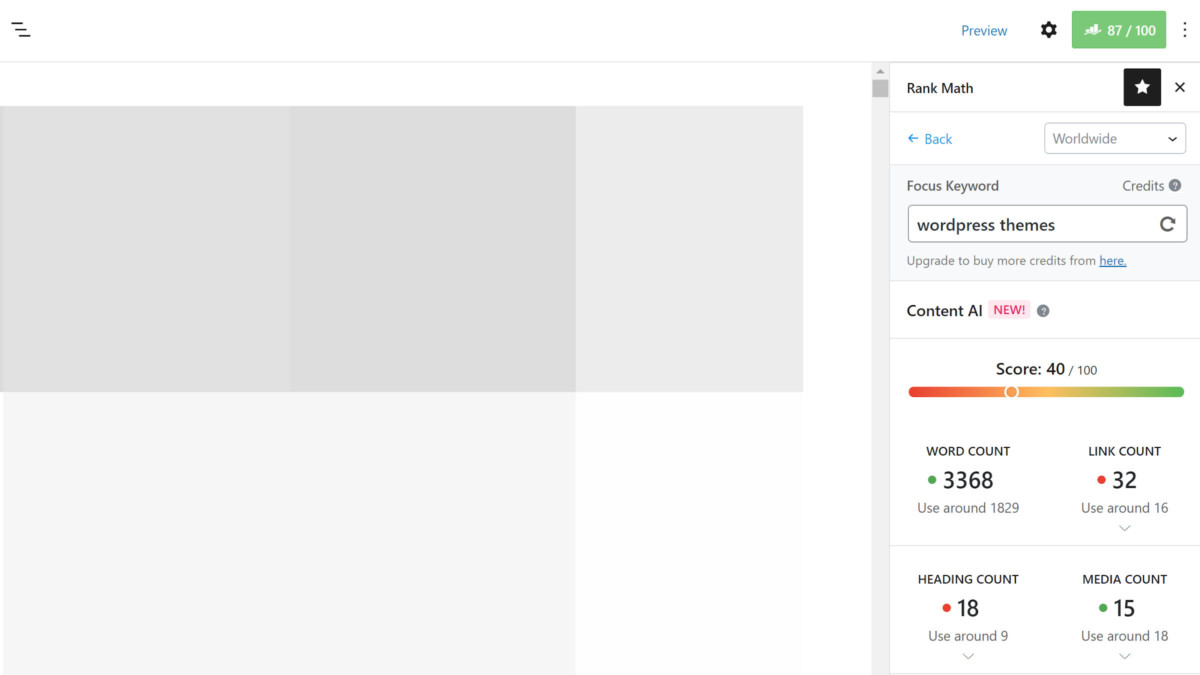Click the Rank Math 87/100 score button
This screenshot has width=1200, height=675.
[1118, 30]
